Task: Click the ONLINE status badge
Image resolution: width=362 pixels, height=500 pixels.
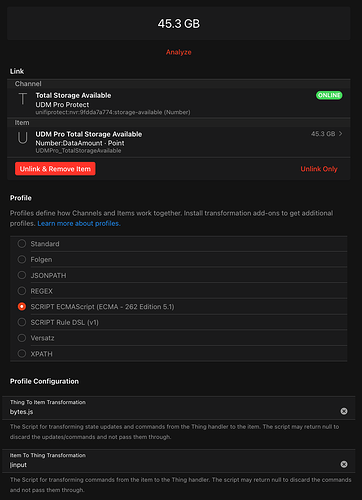Action: coord(329,95)
